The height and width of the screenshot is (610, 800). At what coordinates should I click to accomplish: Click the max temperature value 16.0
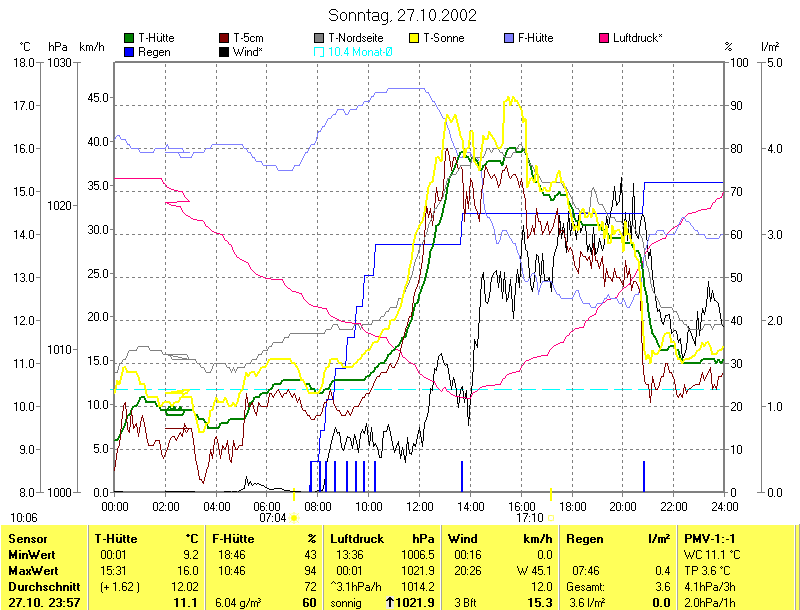pyautogui.click(x=188, y=571)
